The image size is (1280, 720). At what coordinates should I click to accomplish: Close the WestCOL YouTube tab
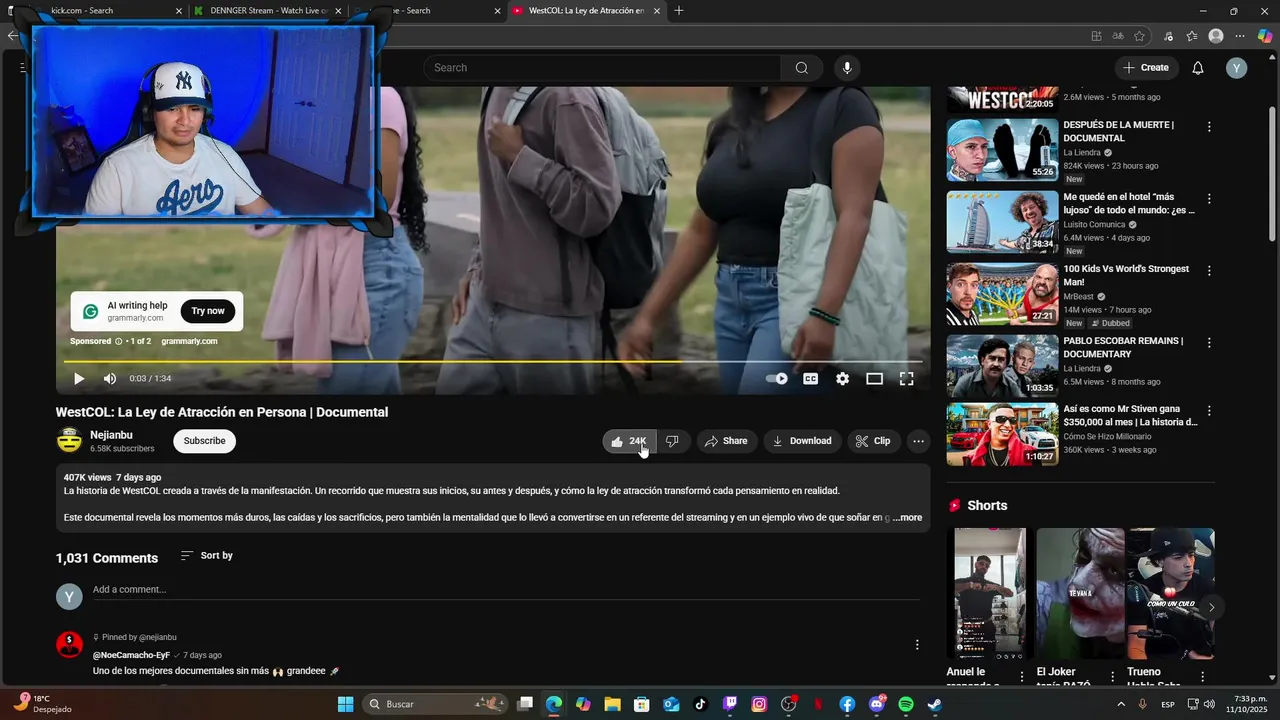655,11
